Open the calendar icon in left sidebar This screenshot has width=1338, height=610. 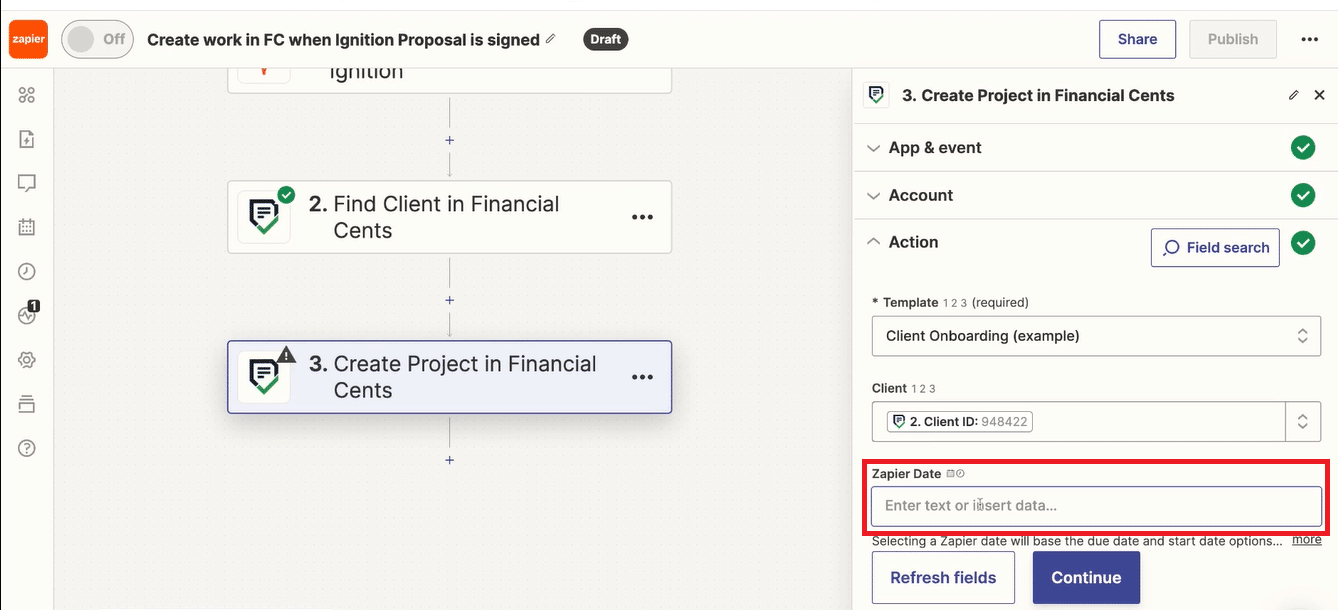coord(27,227)
